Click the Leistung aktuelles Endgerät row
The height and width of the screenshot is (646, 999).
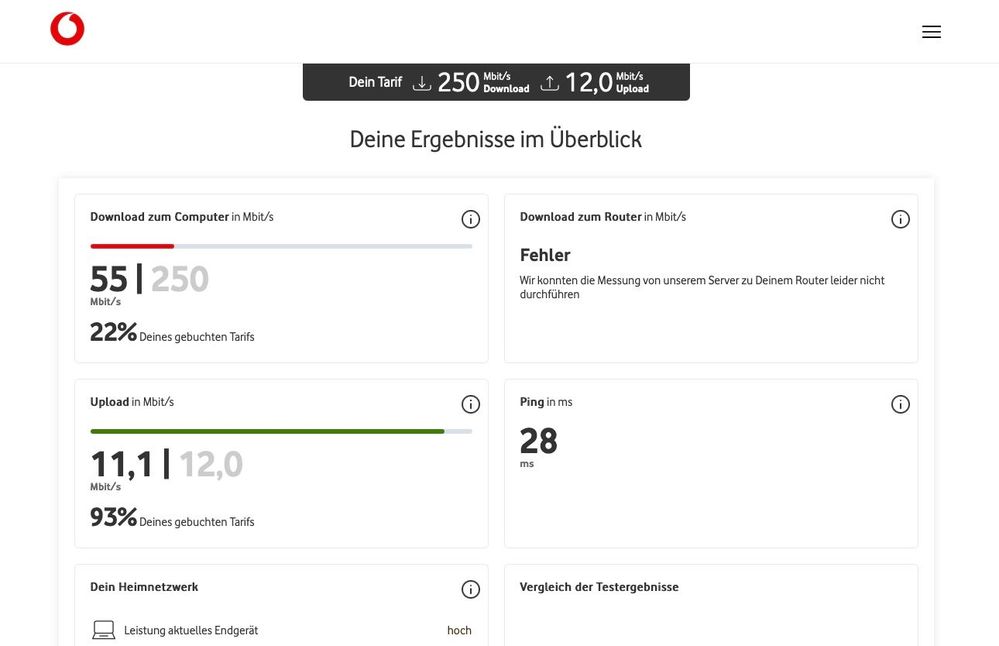tap(281, 630)
